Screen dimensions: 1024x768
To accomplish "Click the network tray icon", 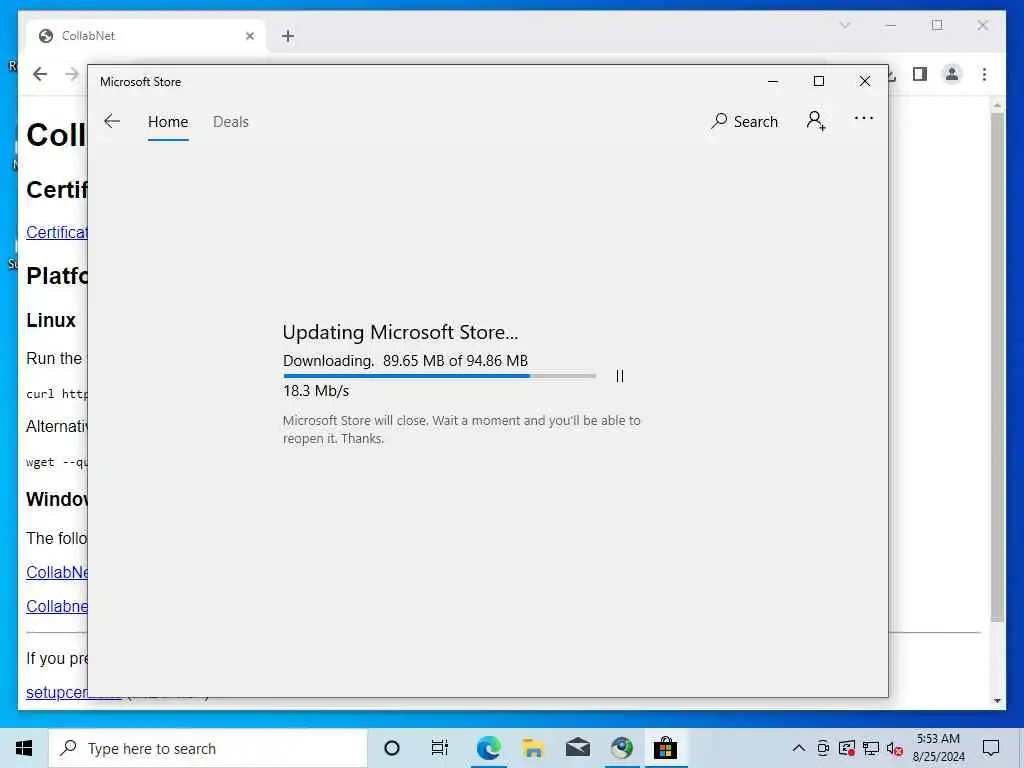I will click(871, 748).
